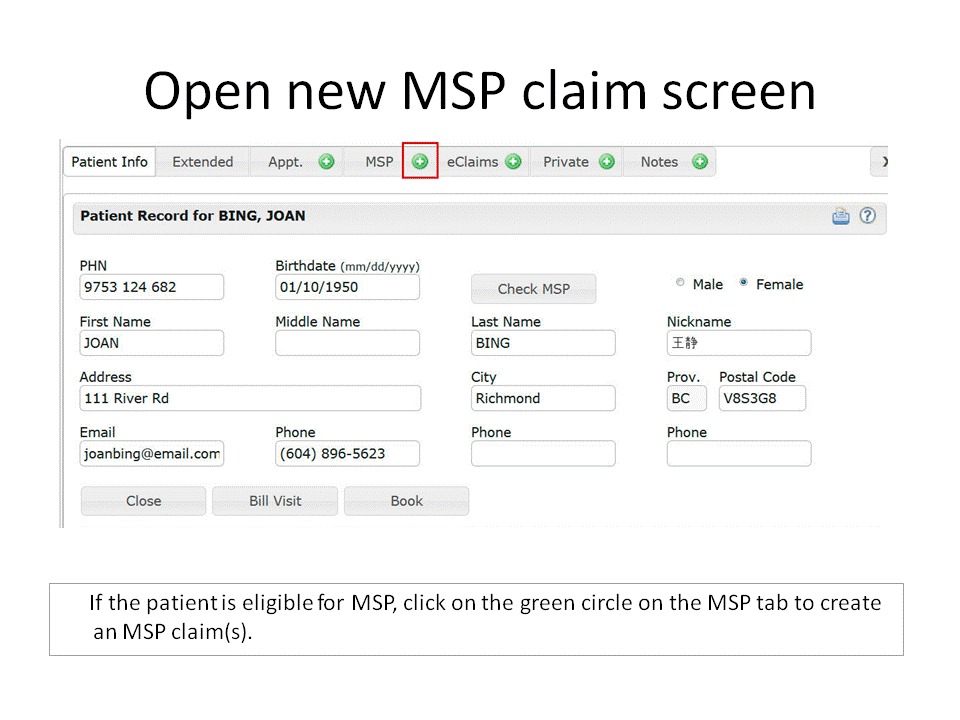Select the Patient Info tab
The height and width of the screenshot is (720, 960).
pos(108,161)
